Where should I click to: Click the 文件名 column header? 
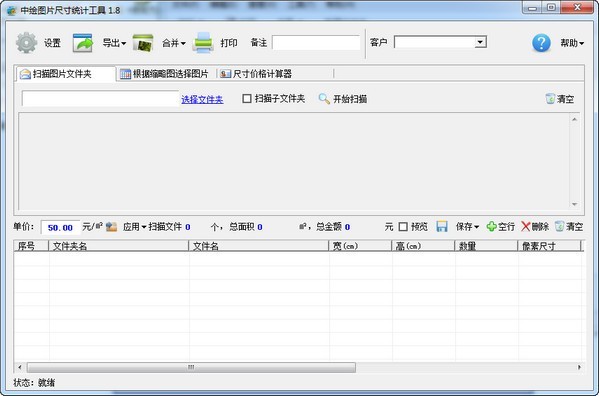[259, 246]
